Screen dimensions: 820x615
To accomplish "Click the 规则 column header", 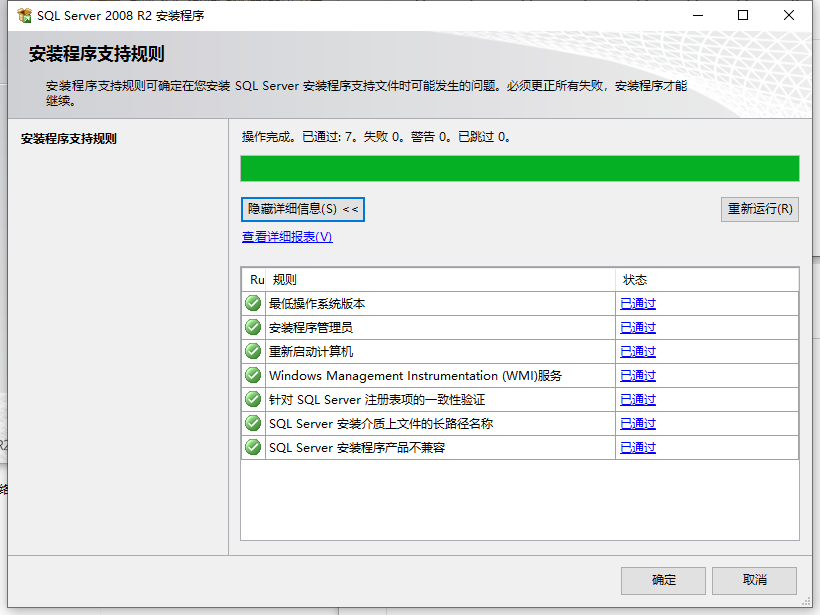I will click(x=440, y=280).
